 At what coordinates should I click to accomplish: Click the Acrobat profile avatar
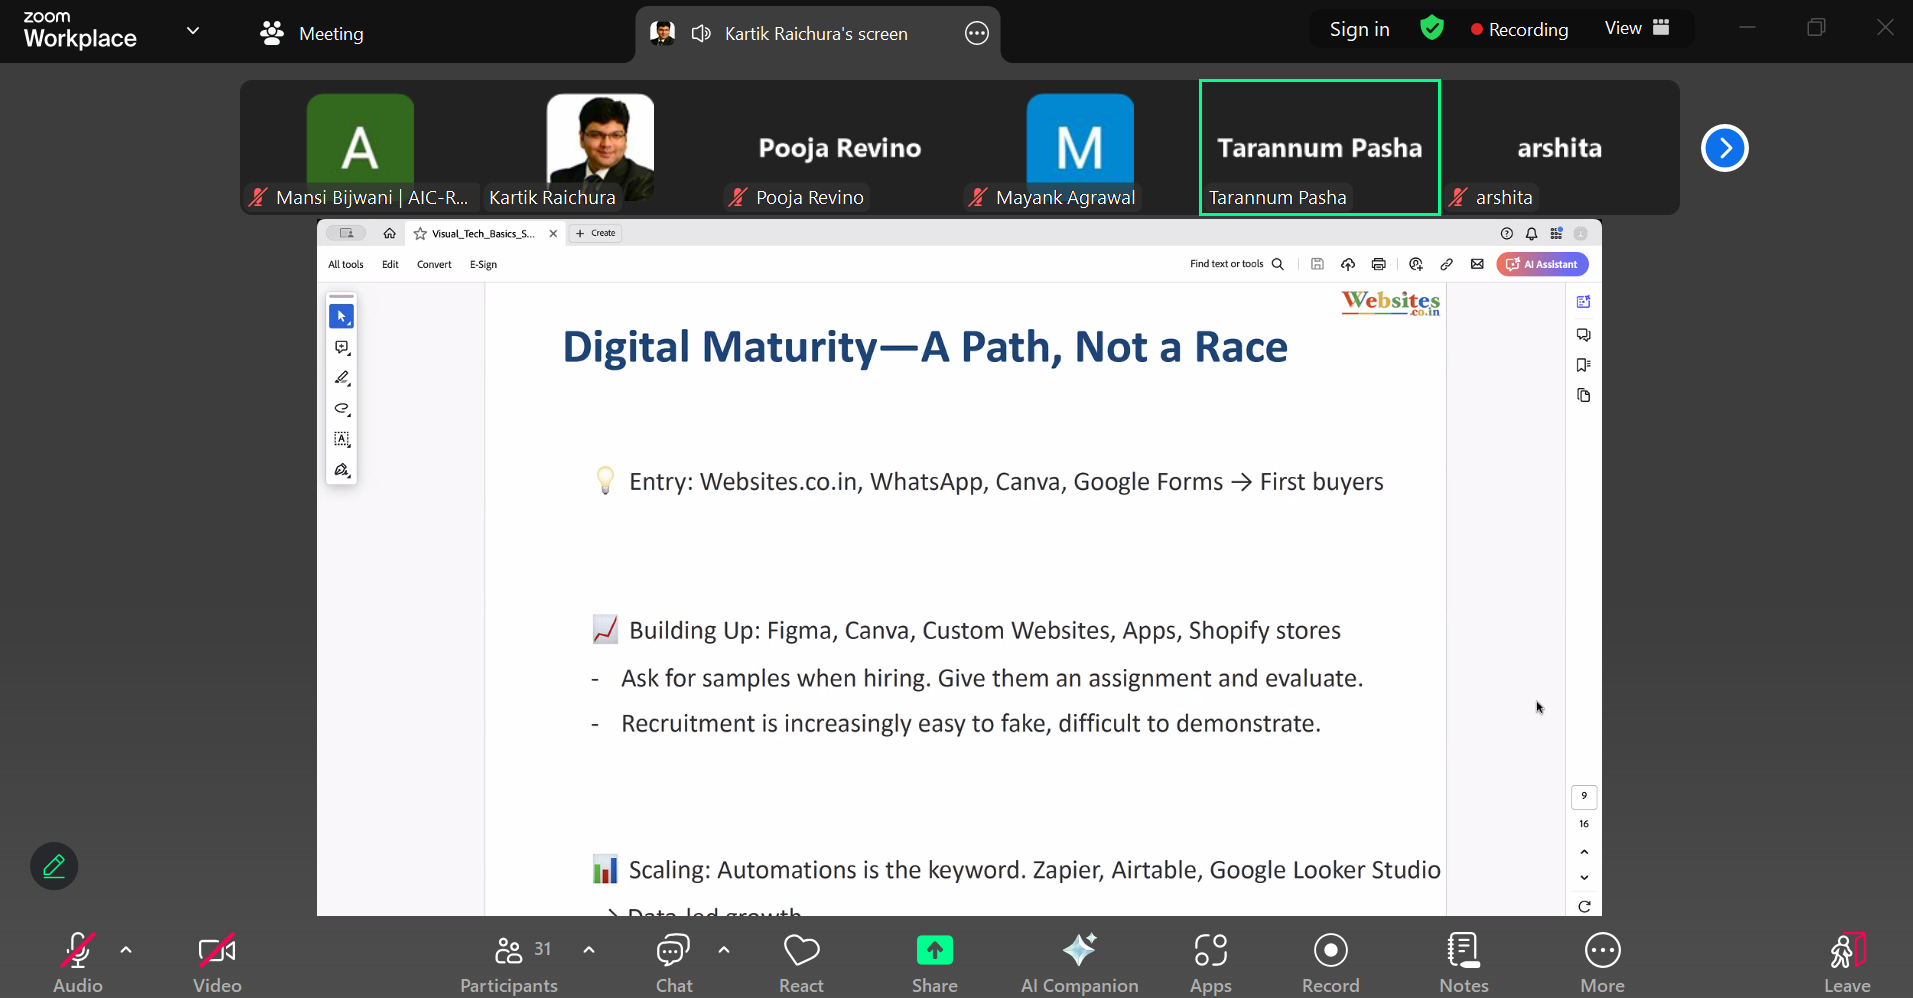click(1580, 233)
